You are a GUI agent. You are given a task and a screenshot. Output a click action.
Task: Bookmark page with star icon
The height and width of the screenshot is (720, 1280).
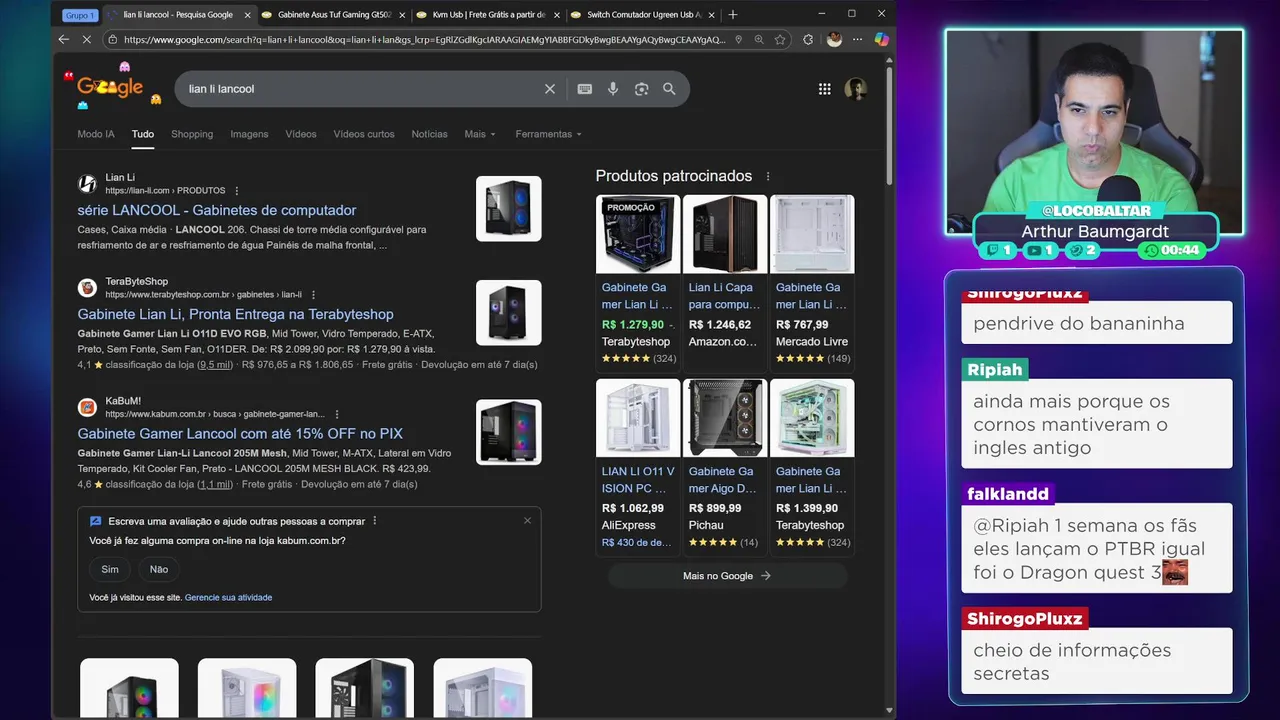pyautogui.click(x=780, y=39)
